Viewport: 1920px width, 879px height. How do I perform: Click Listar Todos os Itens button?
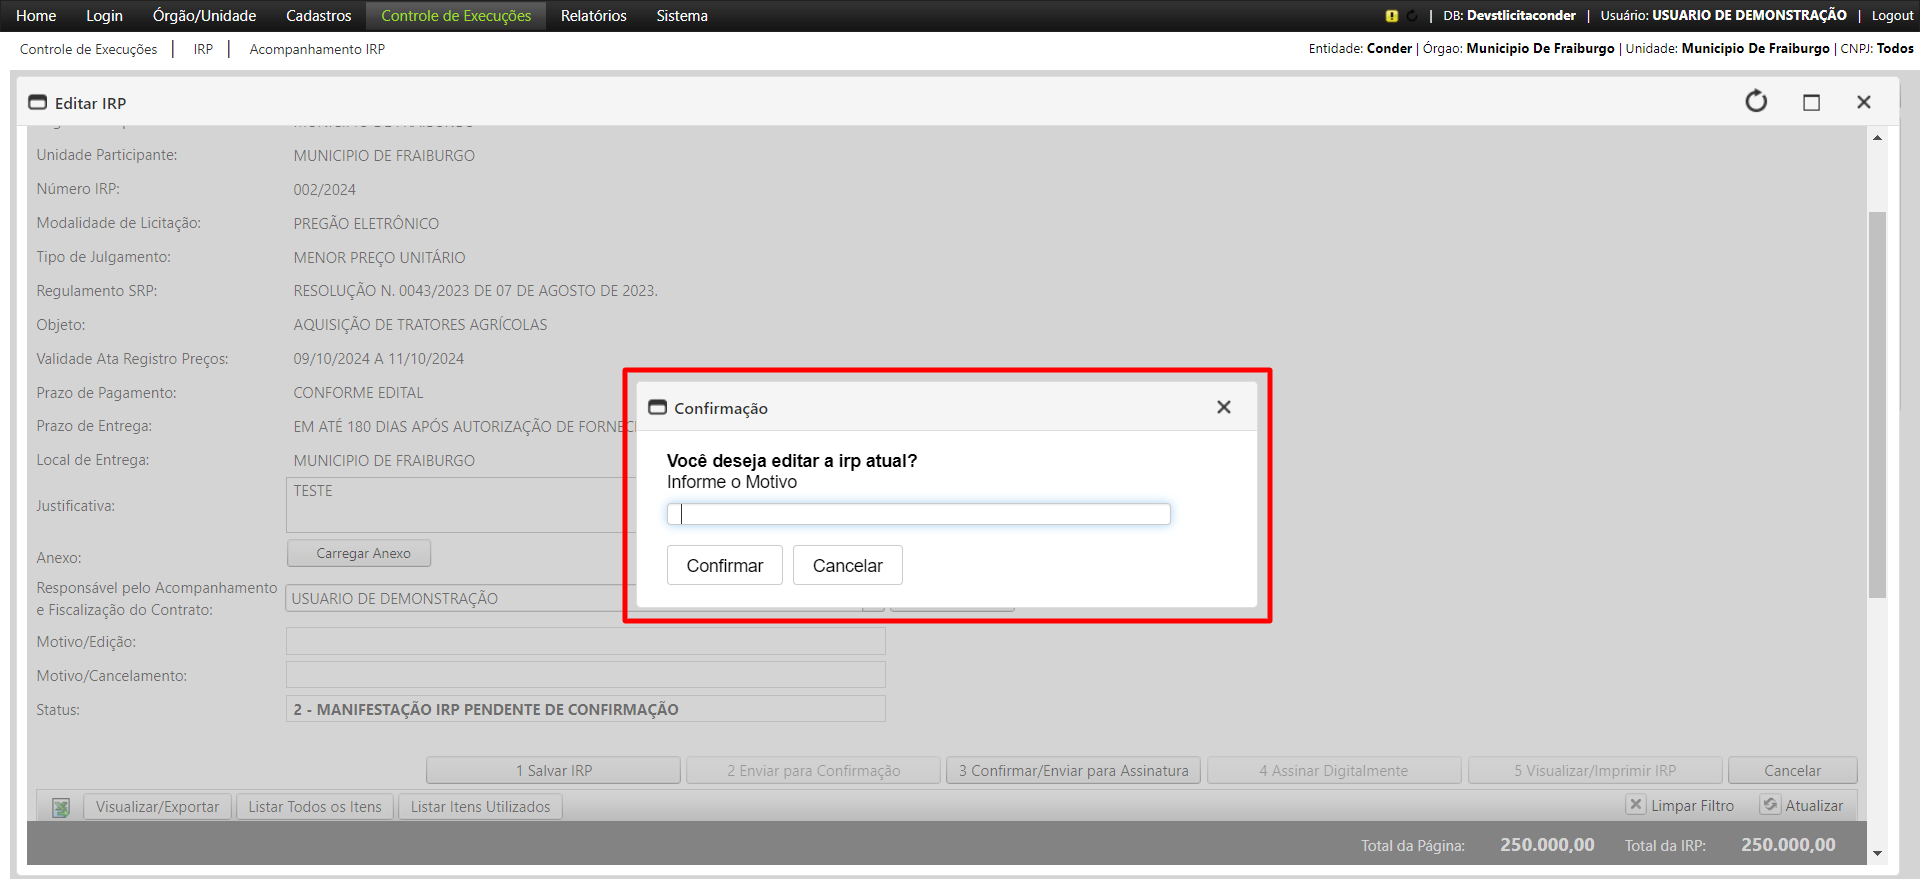315,807
